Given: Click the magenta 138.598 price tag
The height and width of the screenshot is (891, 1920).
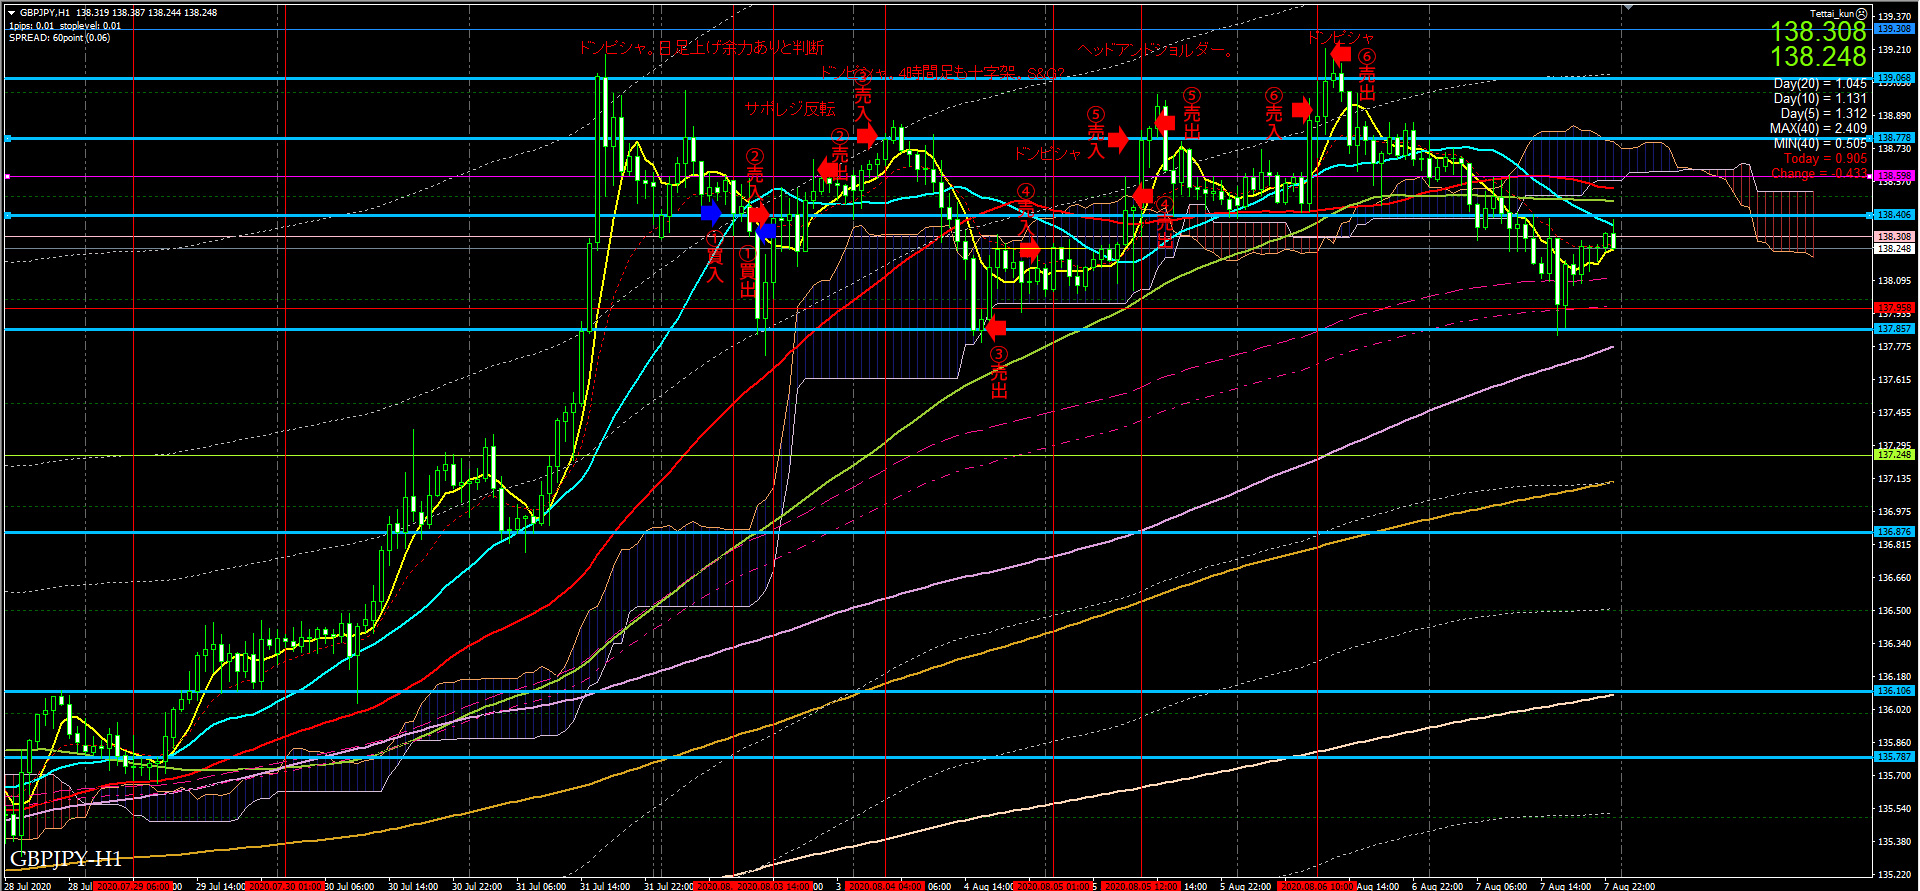Looking at the screenshot, I should pos(1894,176).
